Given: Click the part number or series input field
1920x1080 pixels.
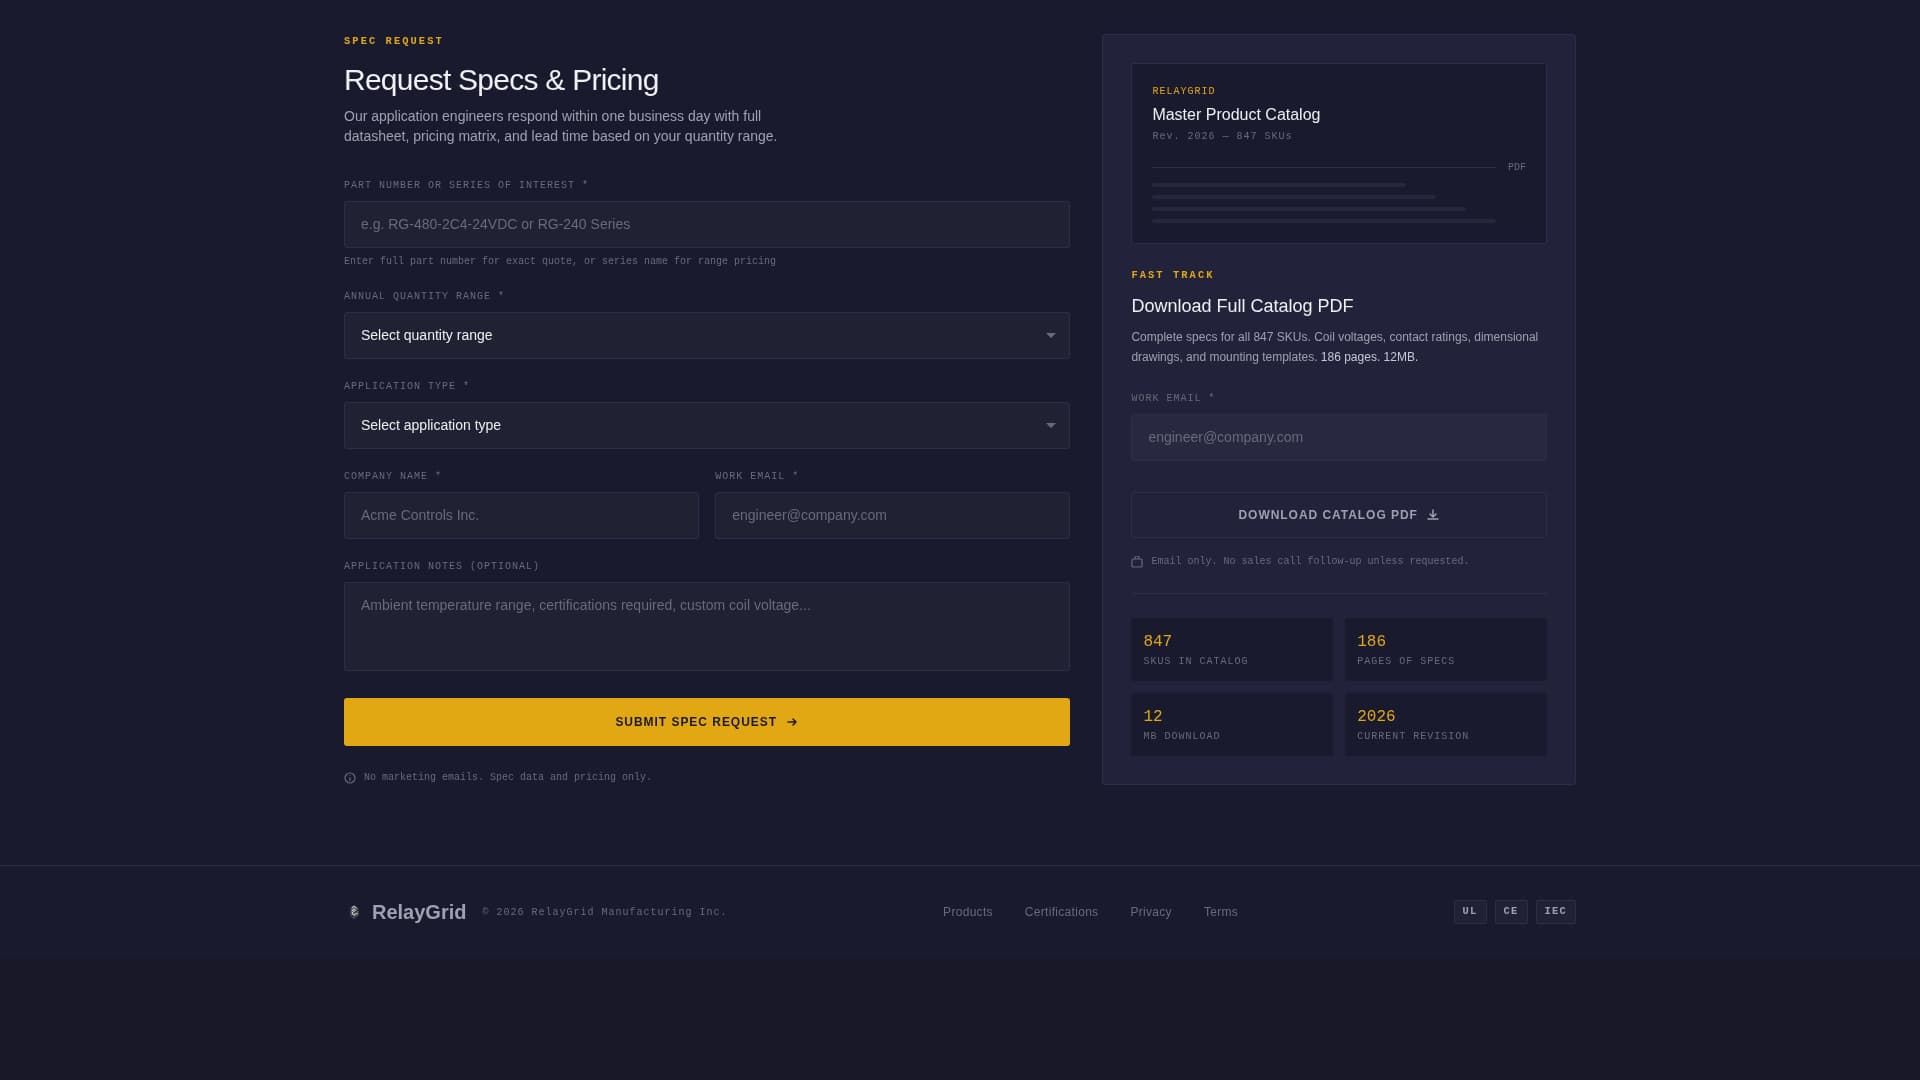Looking at the screenshot, I should [706, 224].
